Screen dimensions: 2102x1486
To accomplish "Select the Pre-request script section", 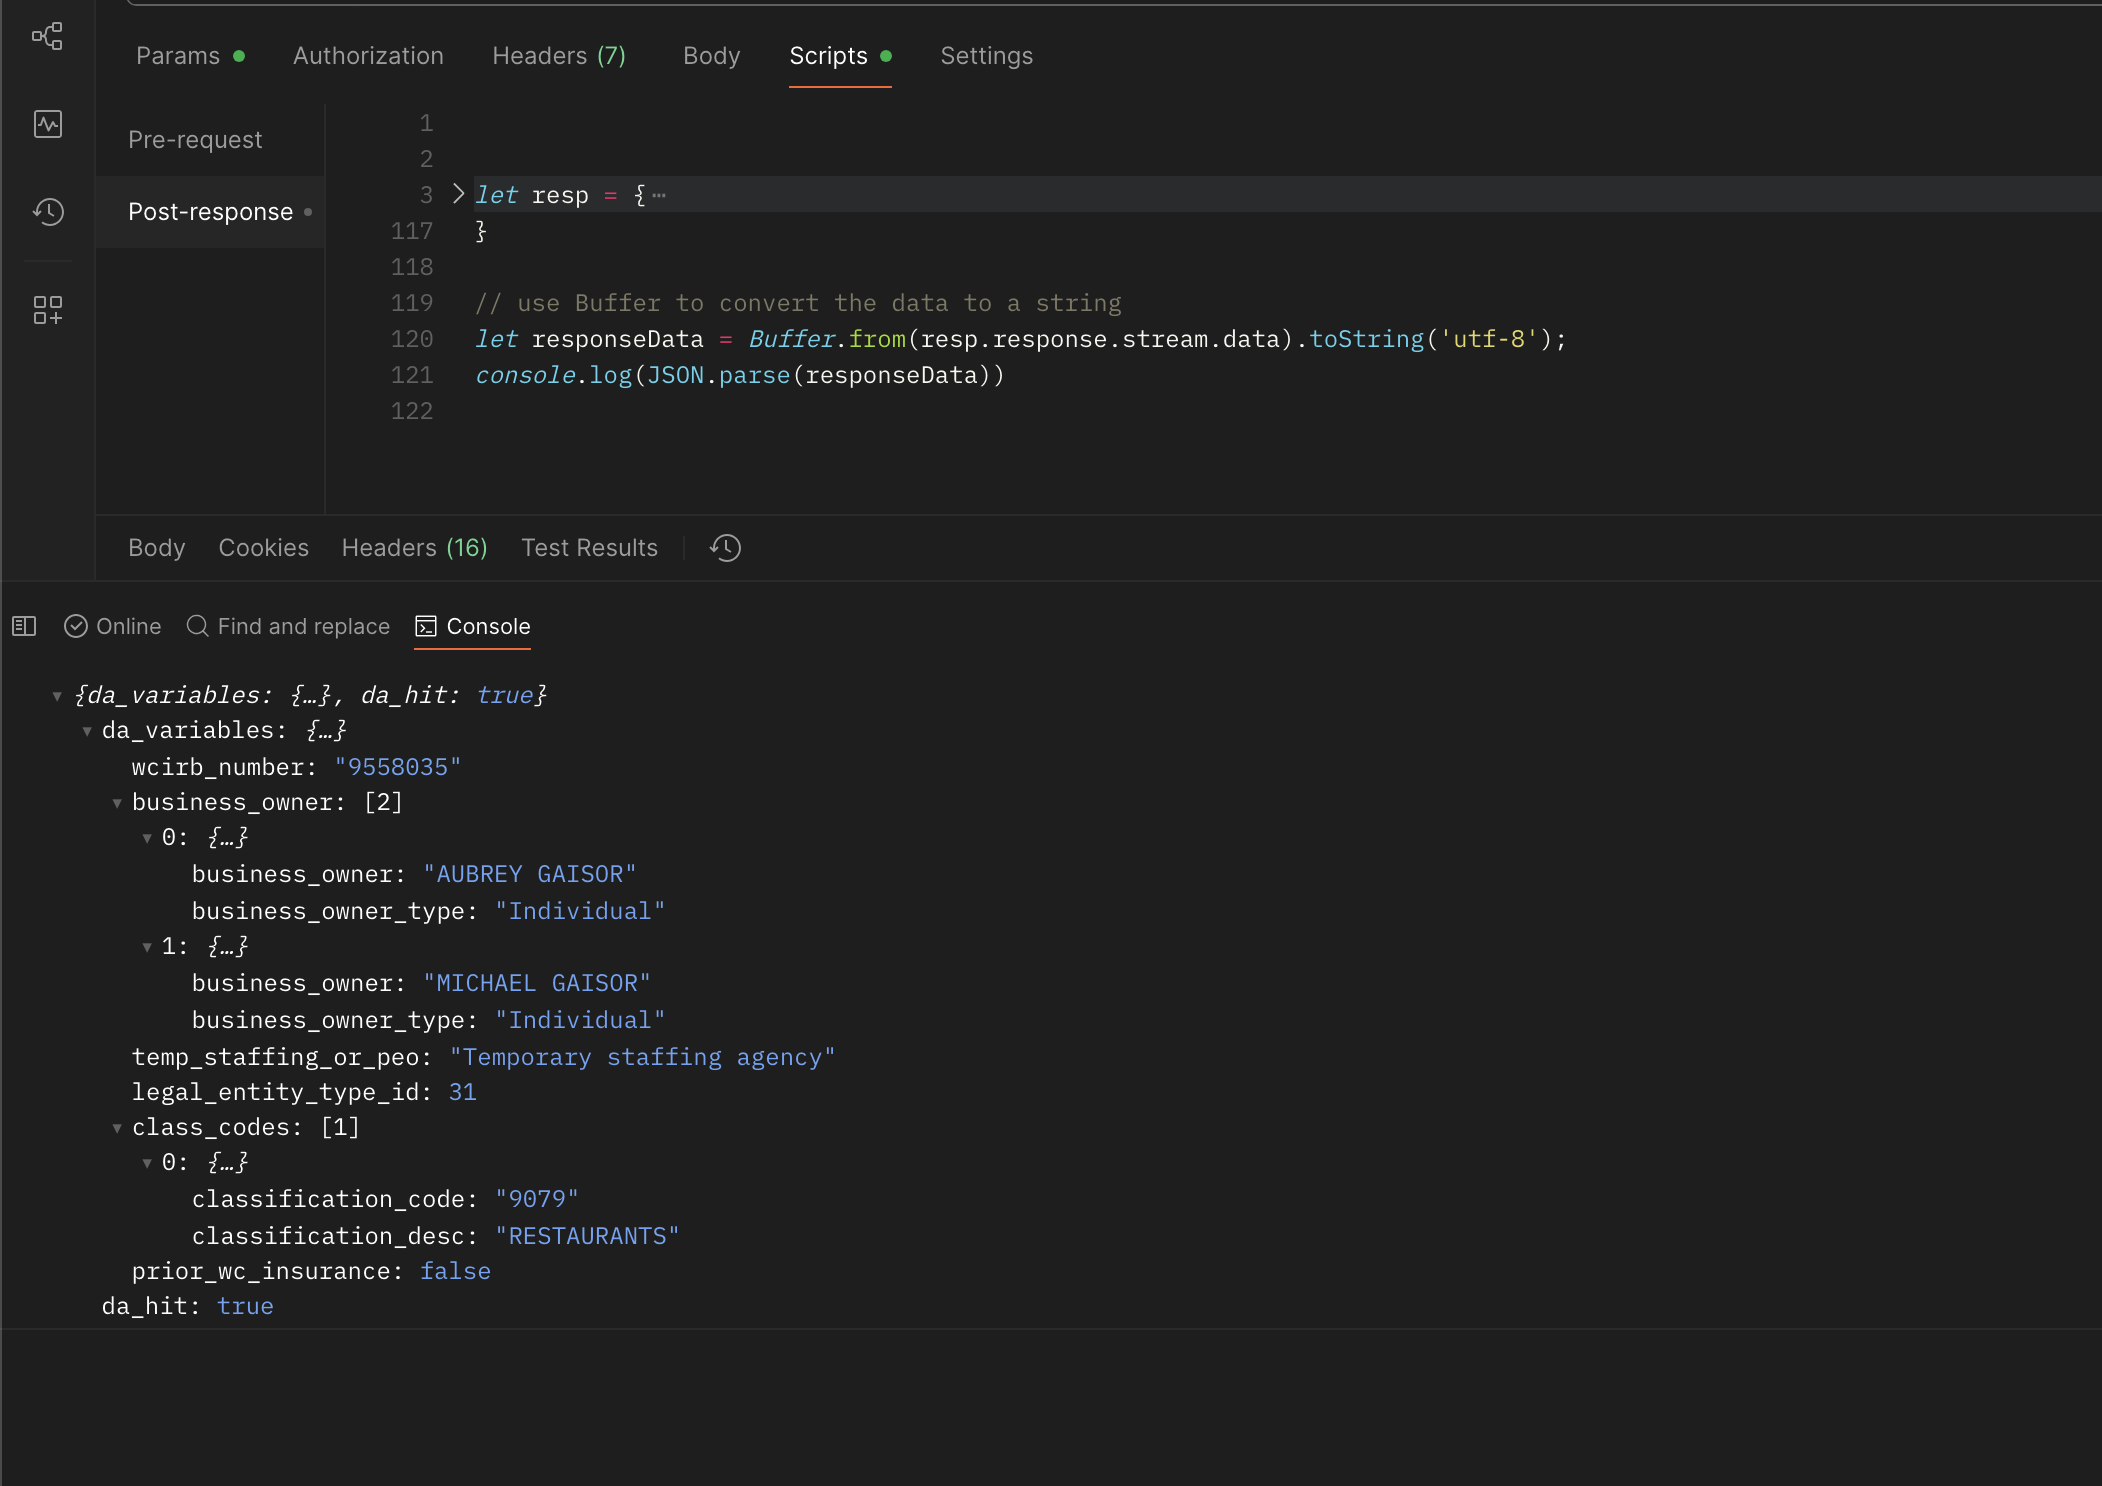I will tap(195, 140).
